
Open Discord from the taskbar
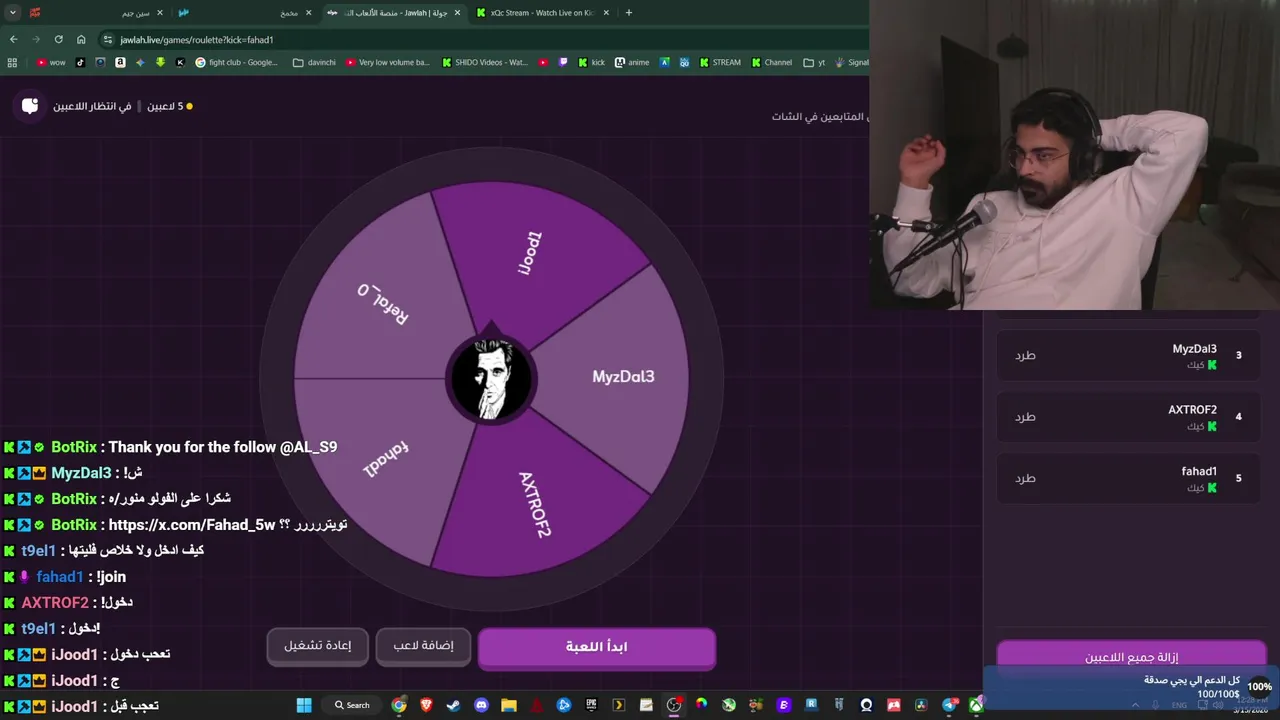(481, 705)
